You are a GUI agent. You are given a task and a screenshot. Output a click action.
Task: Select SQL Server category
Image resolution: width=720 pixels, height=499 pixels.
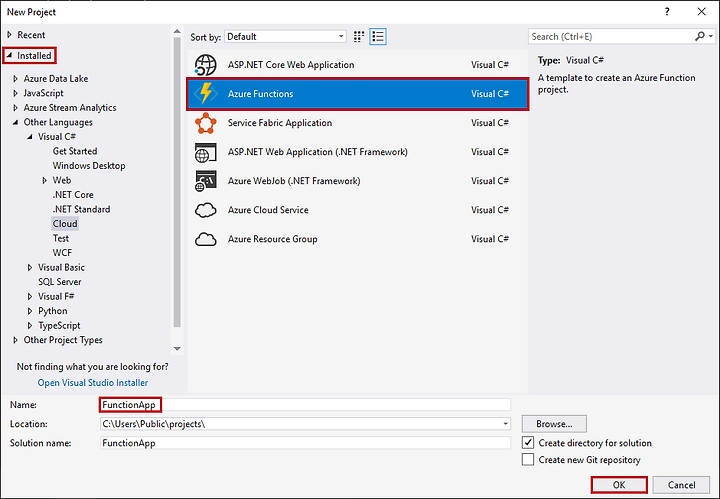(x=59, y=282)
